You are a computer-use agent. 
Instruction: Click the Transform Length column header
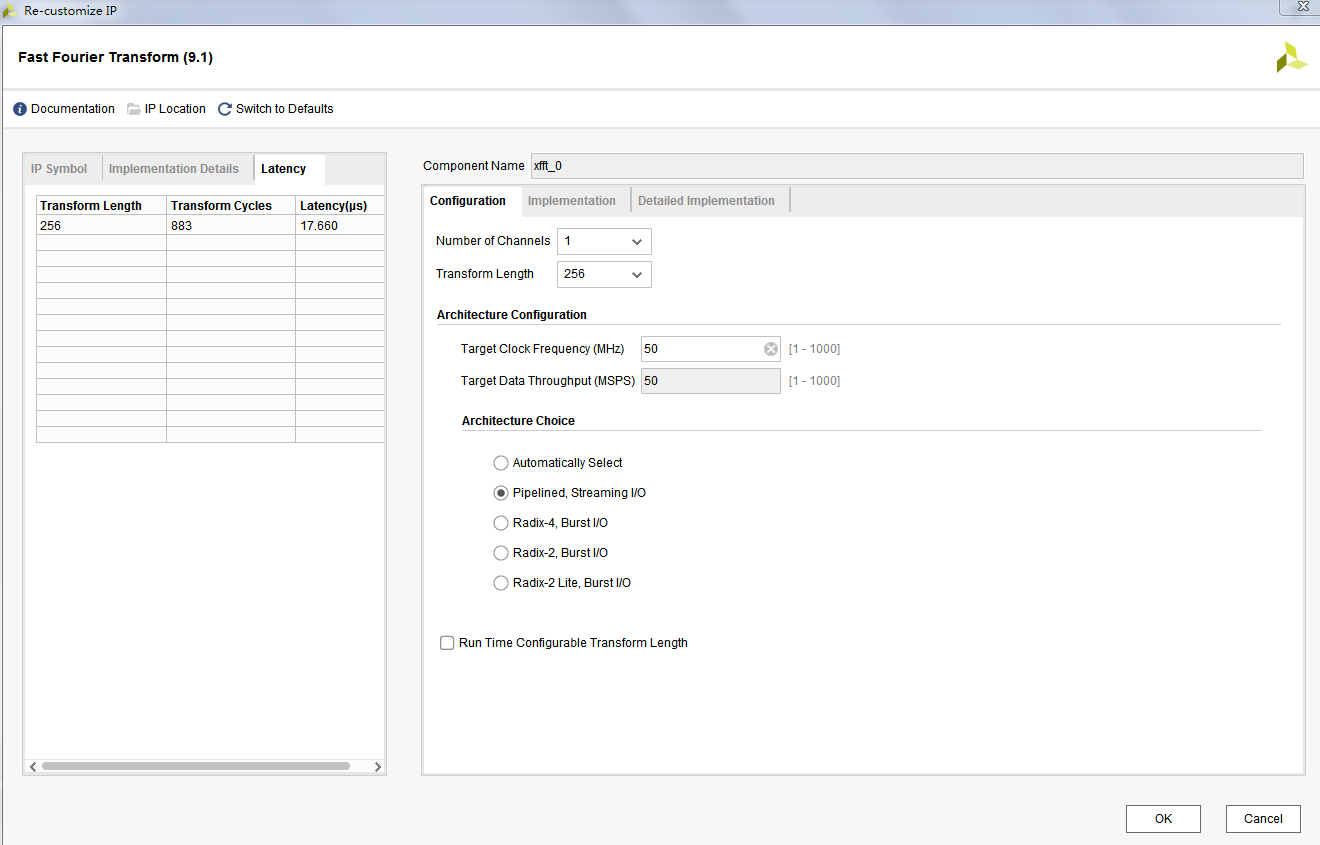point(101,206)
